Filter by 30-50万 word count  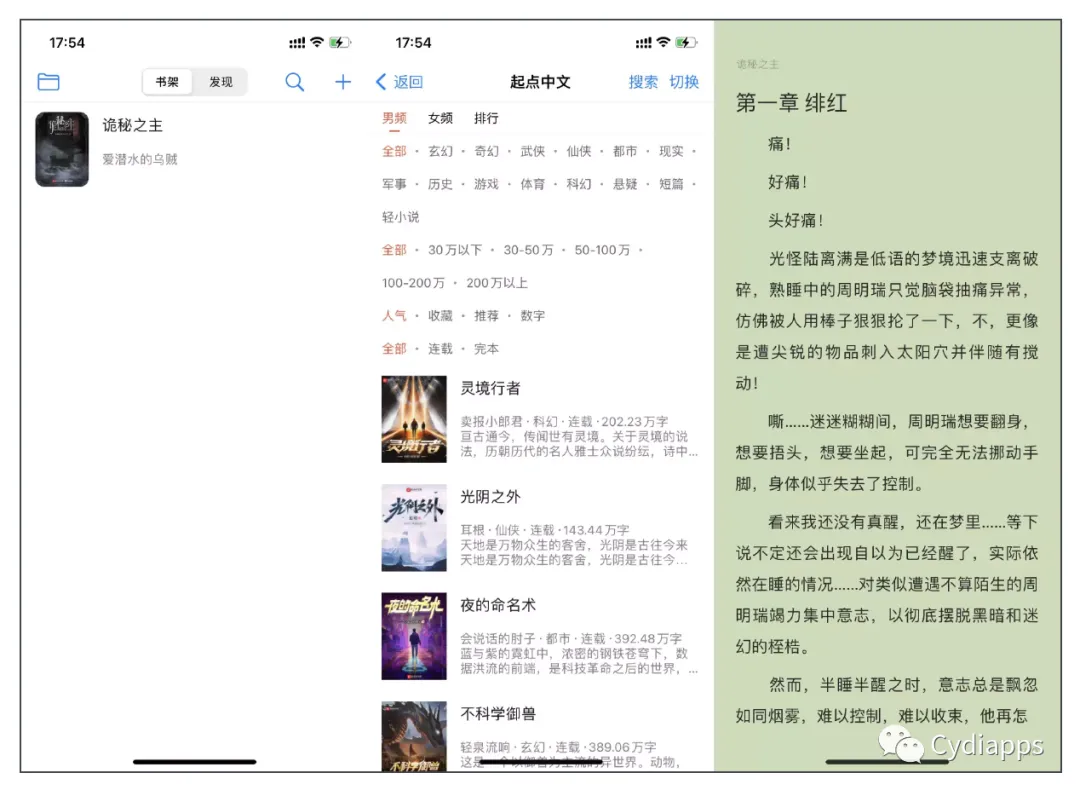[528, 250]
